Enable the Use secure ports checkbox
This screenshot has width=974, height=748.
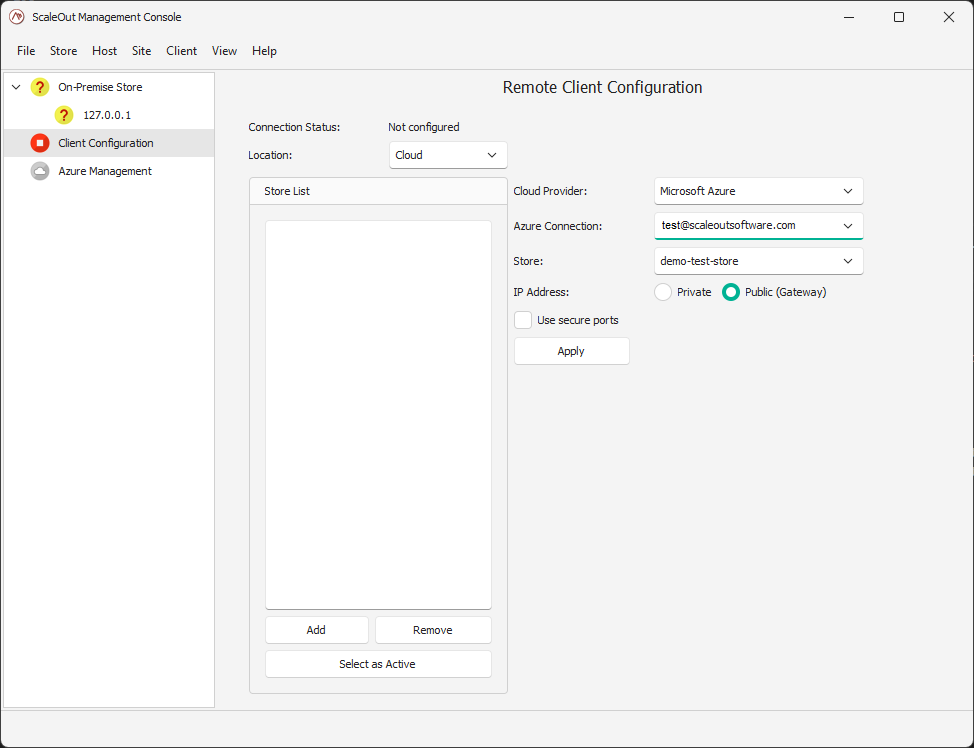point(523,320)
